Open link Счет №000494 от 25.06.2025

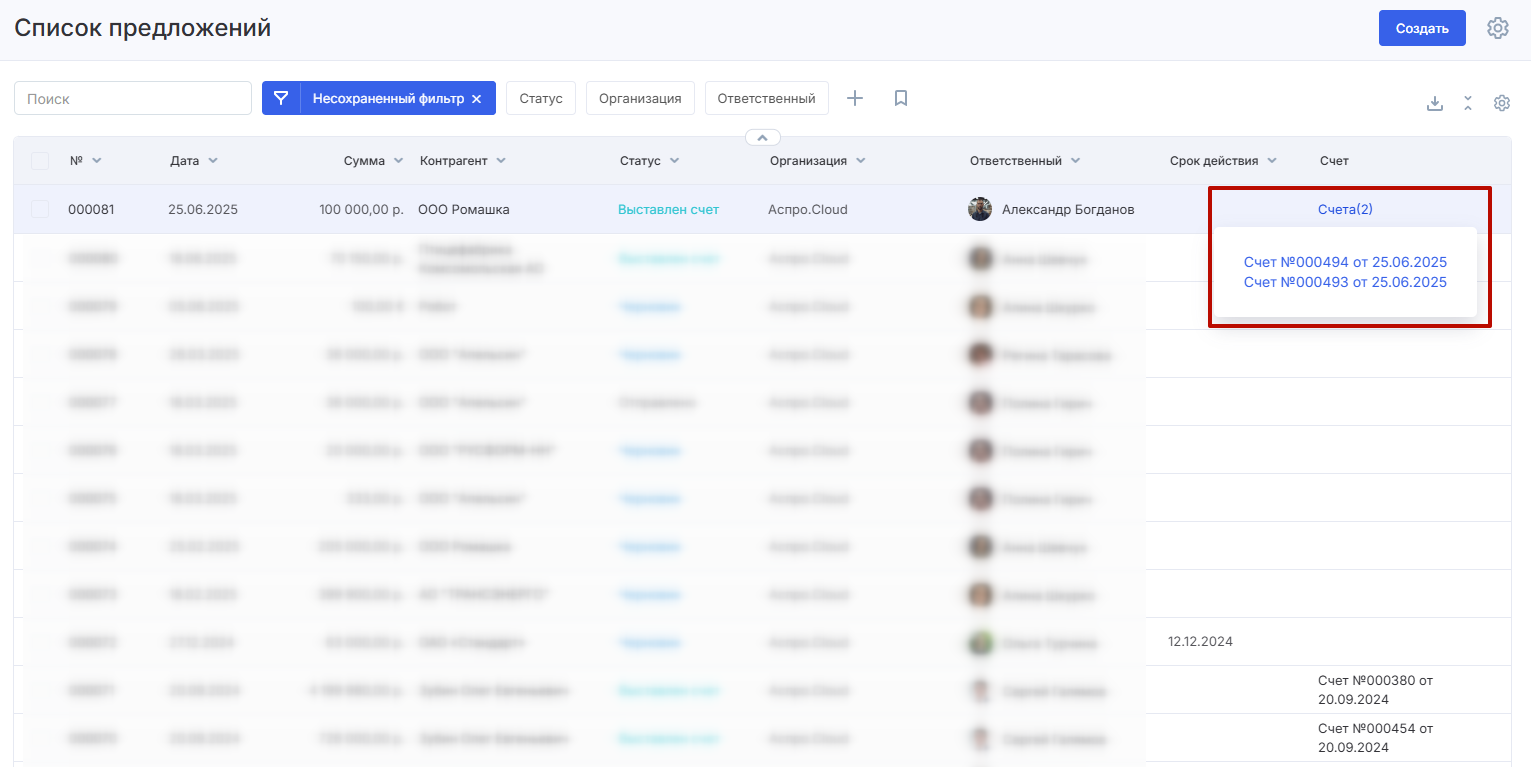(x=1345, y=262)
